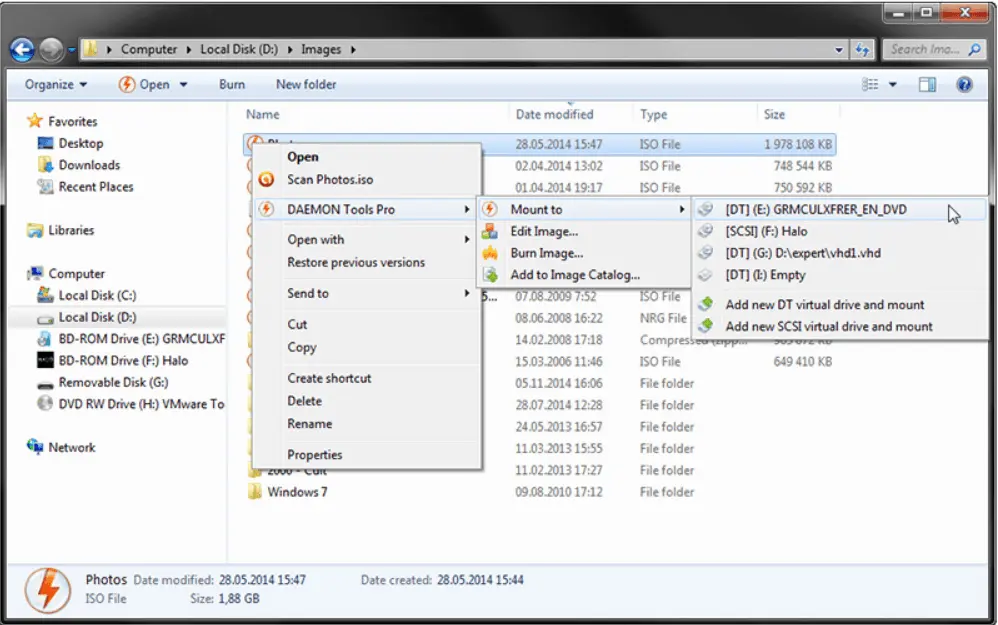Viewport: 998px width, 625px height.
Task: Open the Windows 7 folder
Action: click(297, 492)
